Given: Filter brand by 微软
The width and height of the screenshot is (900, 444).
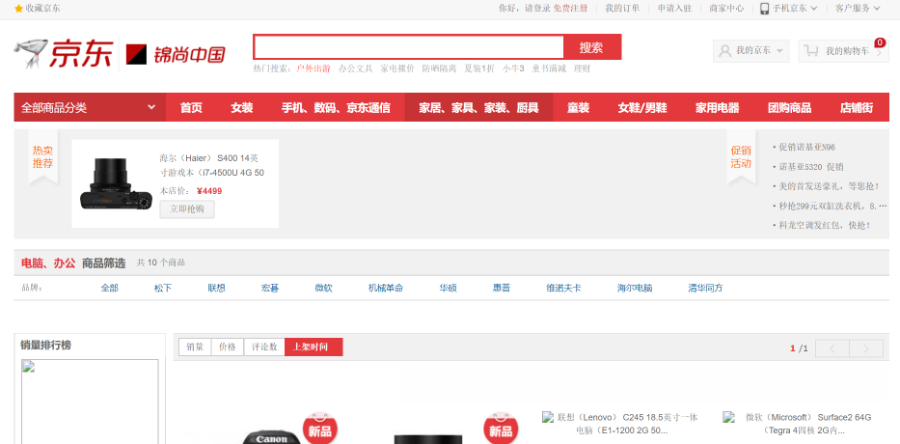Looking at the screenshot, I should click(323, 288).
